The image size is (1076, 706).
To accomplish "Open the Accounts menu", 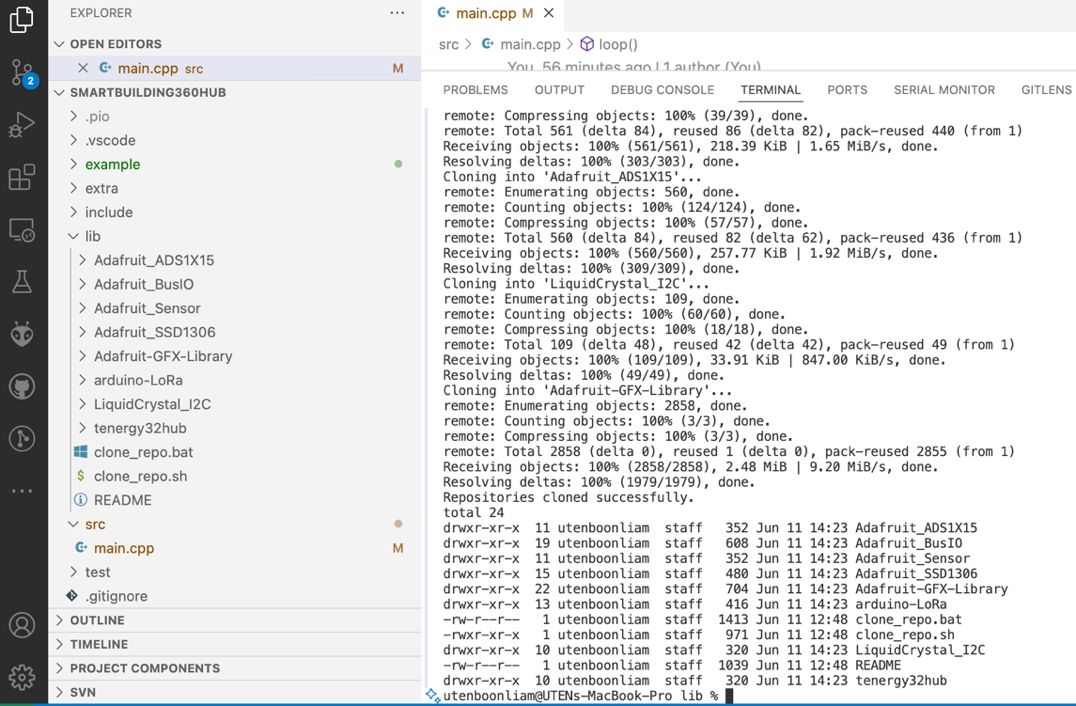I will tap(21, 625).
